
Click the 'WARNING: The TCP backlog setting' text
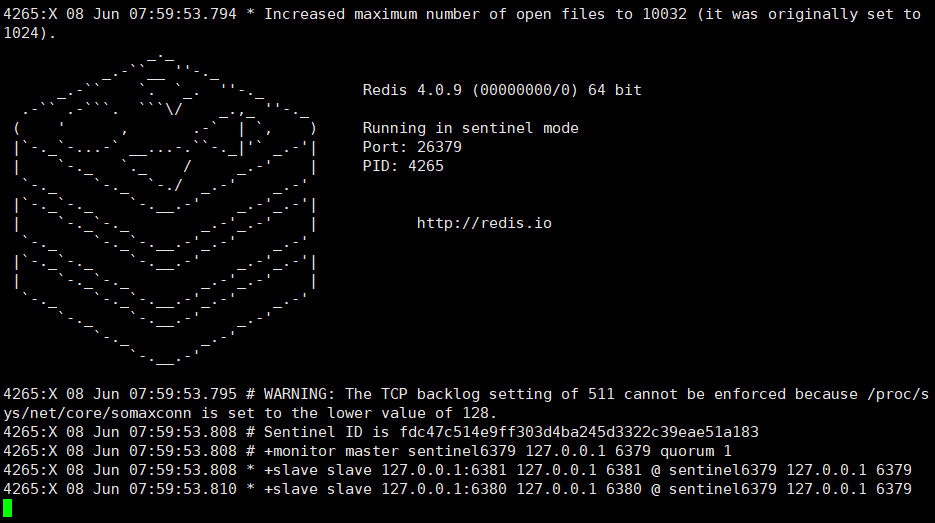pyautogui.click(x=408, y=394)
